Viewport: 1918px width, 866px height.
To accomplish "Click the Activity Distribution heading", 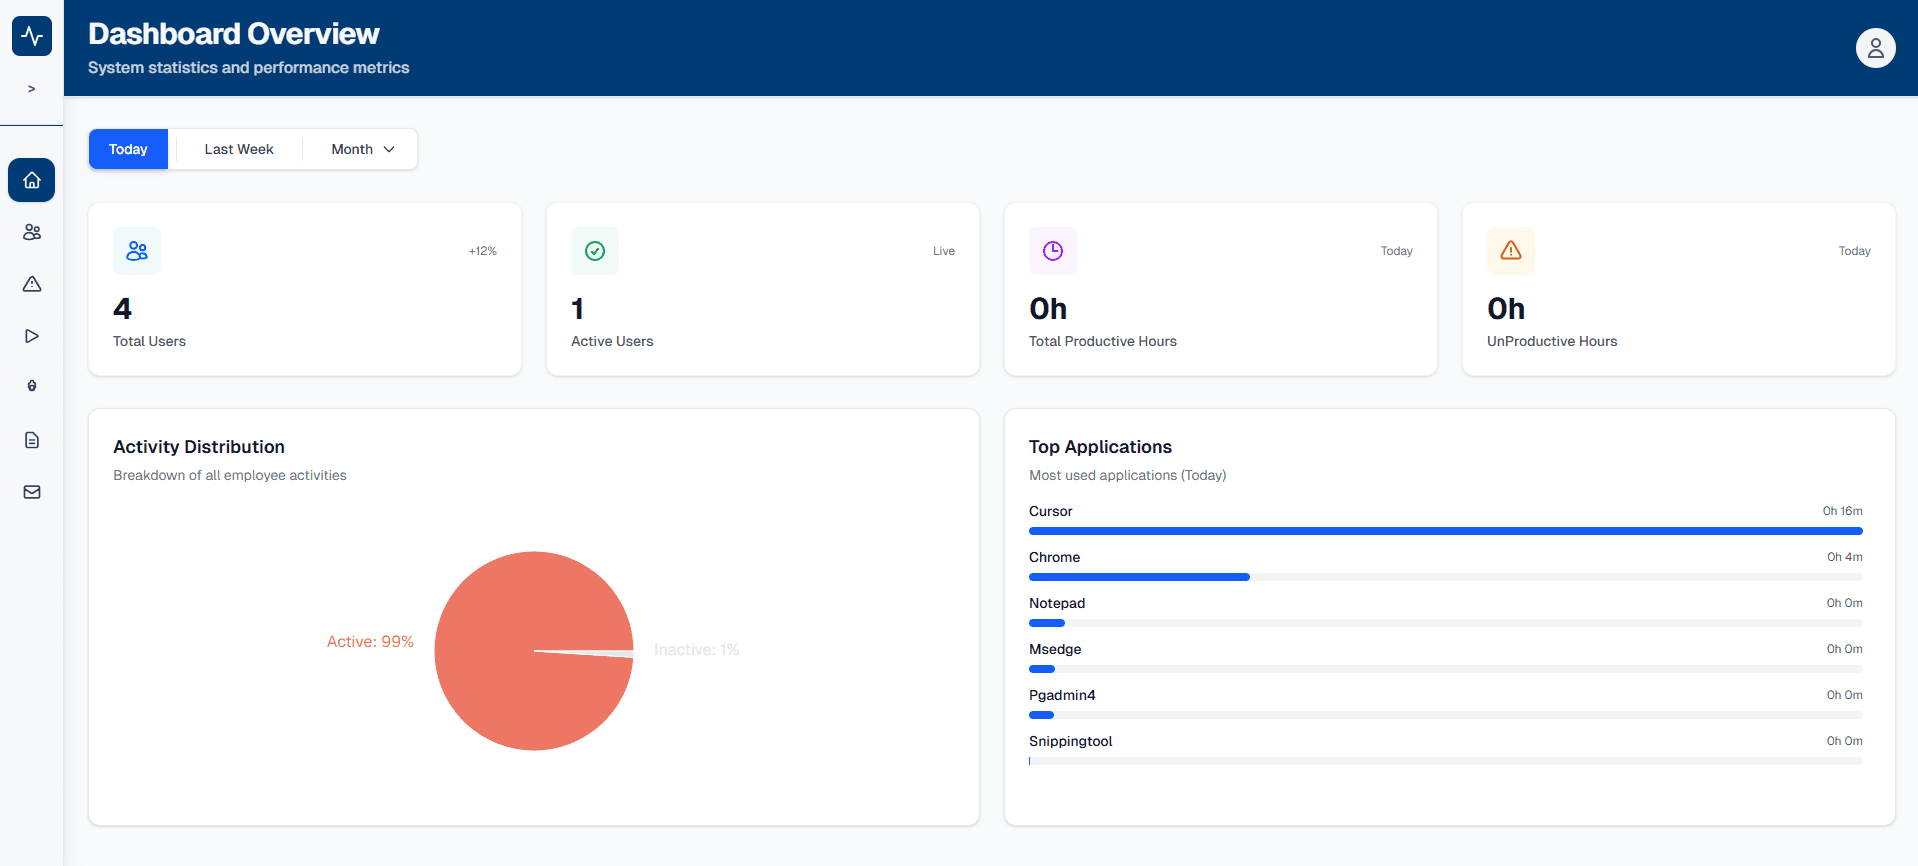I will pyautogui.click(x=199, y=447).
